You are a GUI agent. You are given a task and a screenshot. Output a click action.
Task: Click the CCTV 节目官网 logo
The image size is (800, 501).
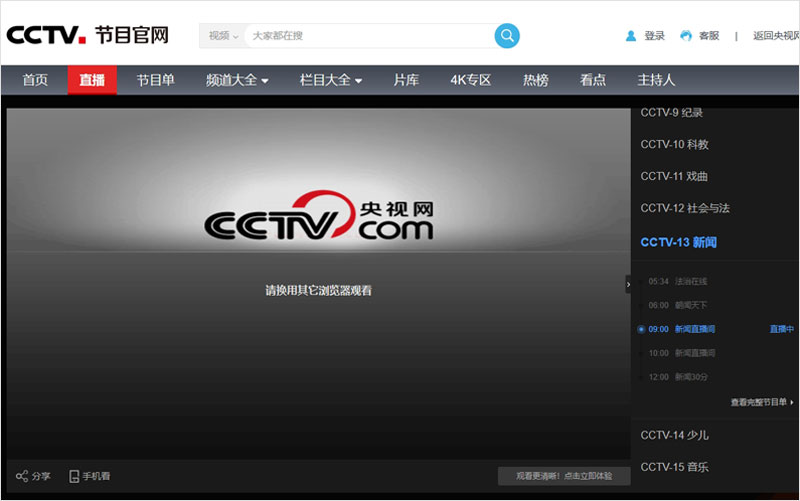[x=87, y=35]
